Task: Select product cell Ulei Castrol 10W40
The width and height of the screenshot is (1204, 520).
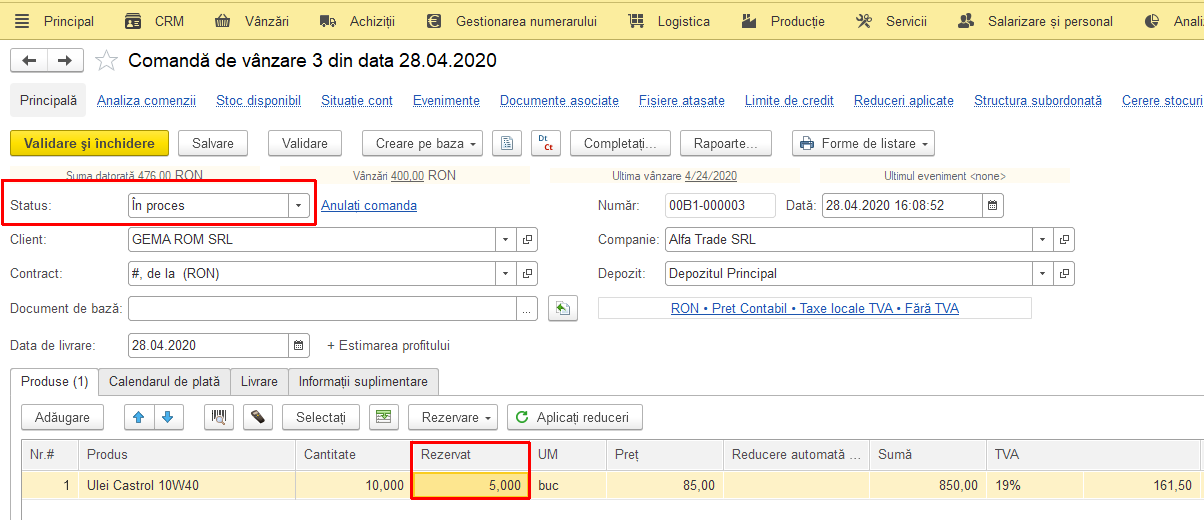Action: (x=187, y=485)
